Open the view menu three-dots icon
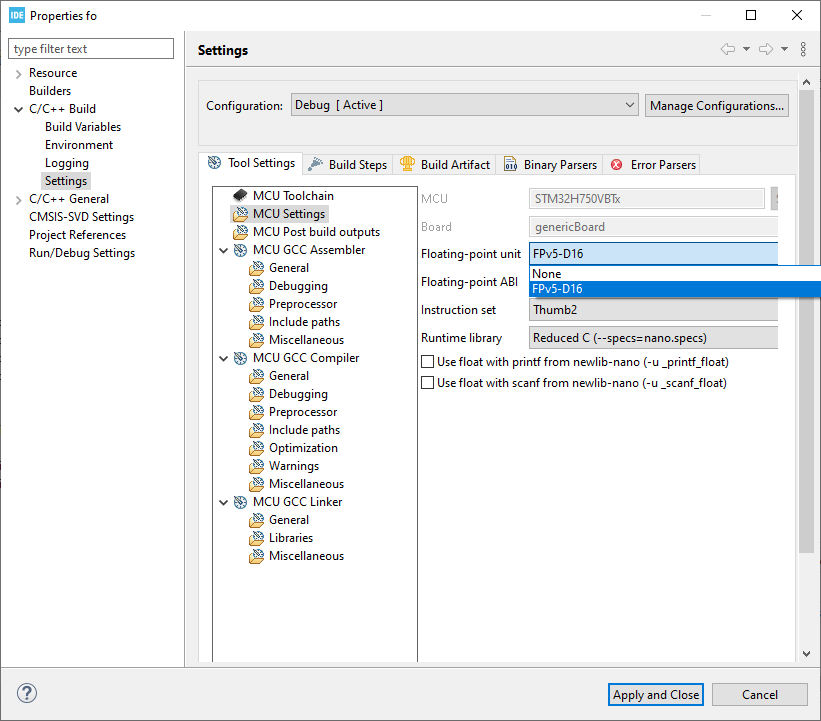 pos(803,49)
